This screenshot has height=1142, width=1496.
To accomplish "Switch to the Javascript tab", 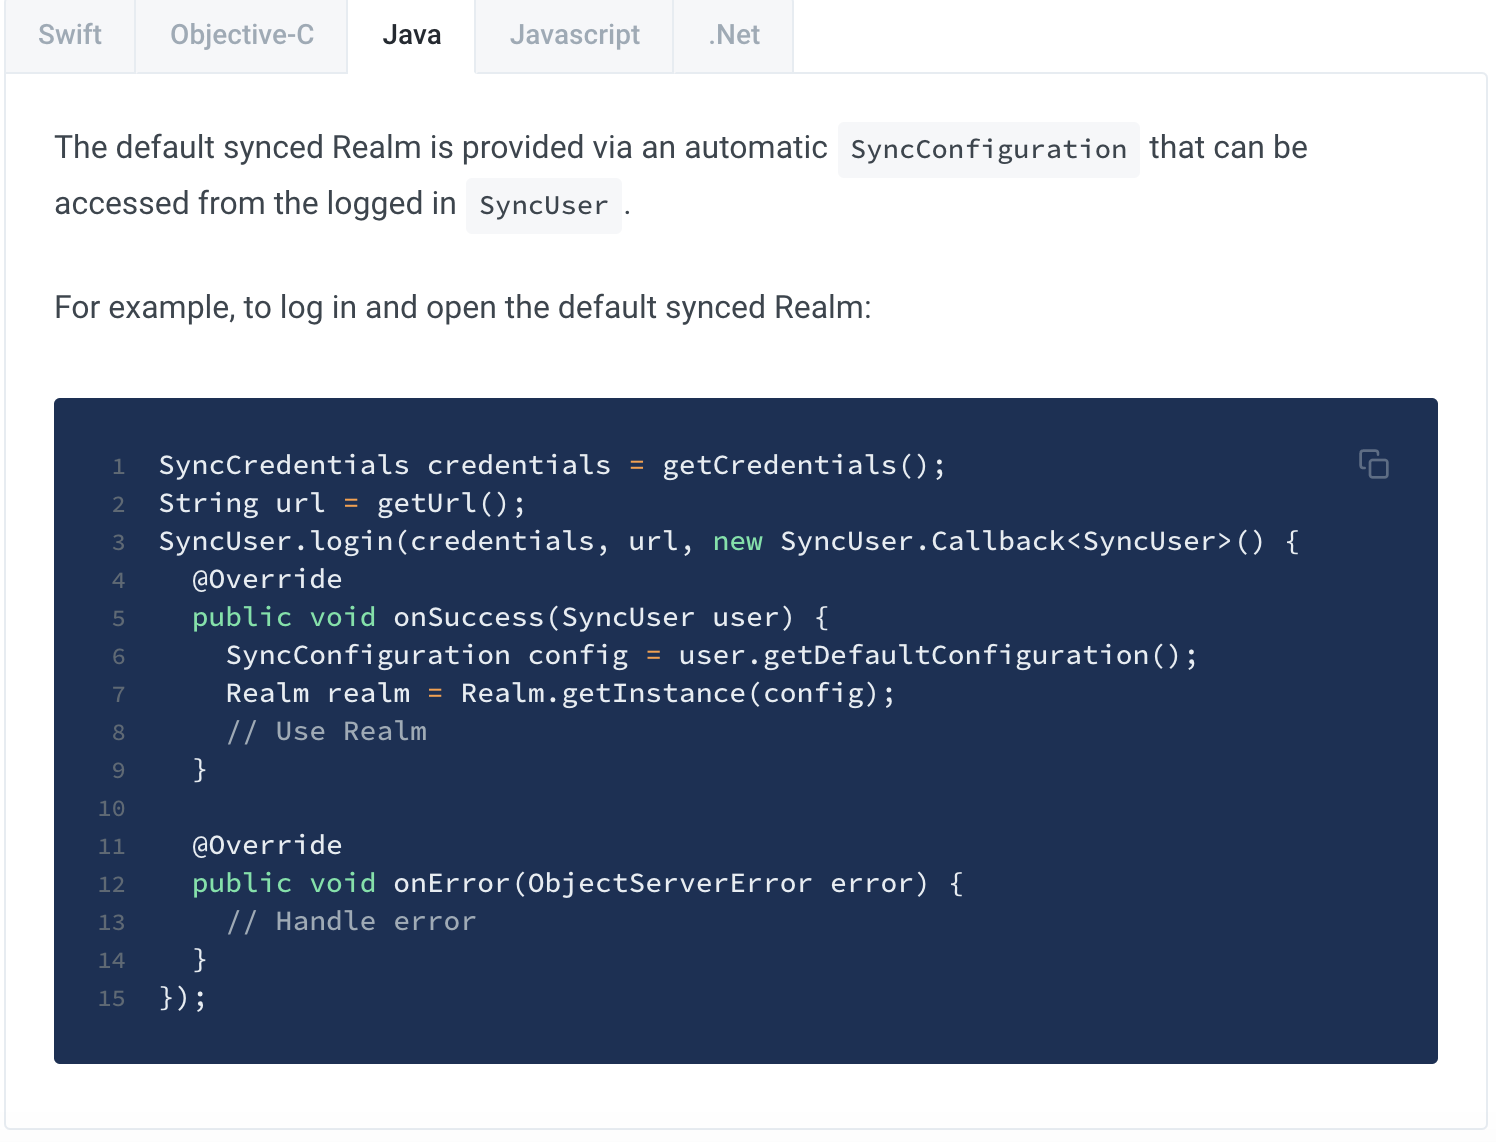I will [574, 35].
